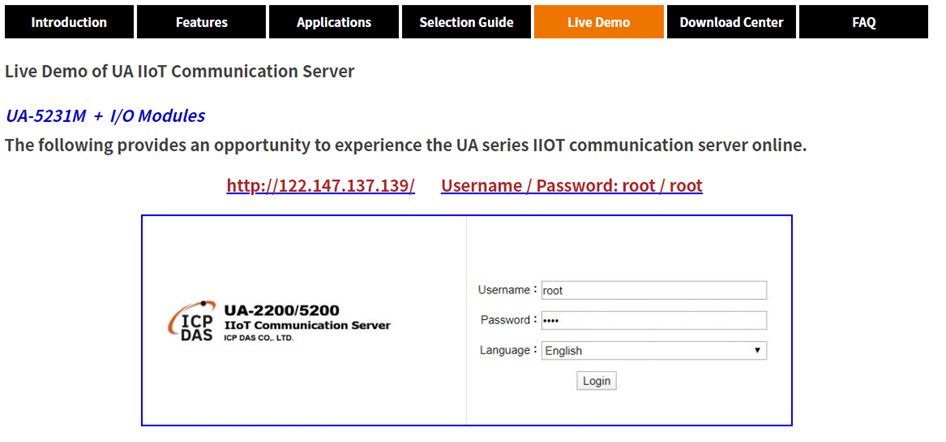
Task: Go to the Applications tab
Action: (x=334, y=22)
